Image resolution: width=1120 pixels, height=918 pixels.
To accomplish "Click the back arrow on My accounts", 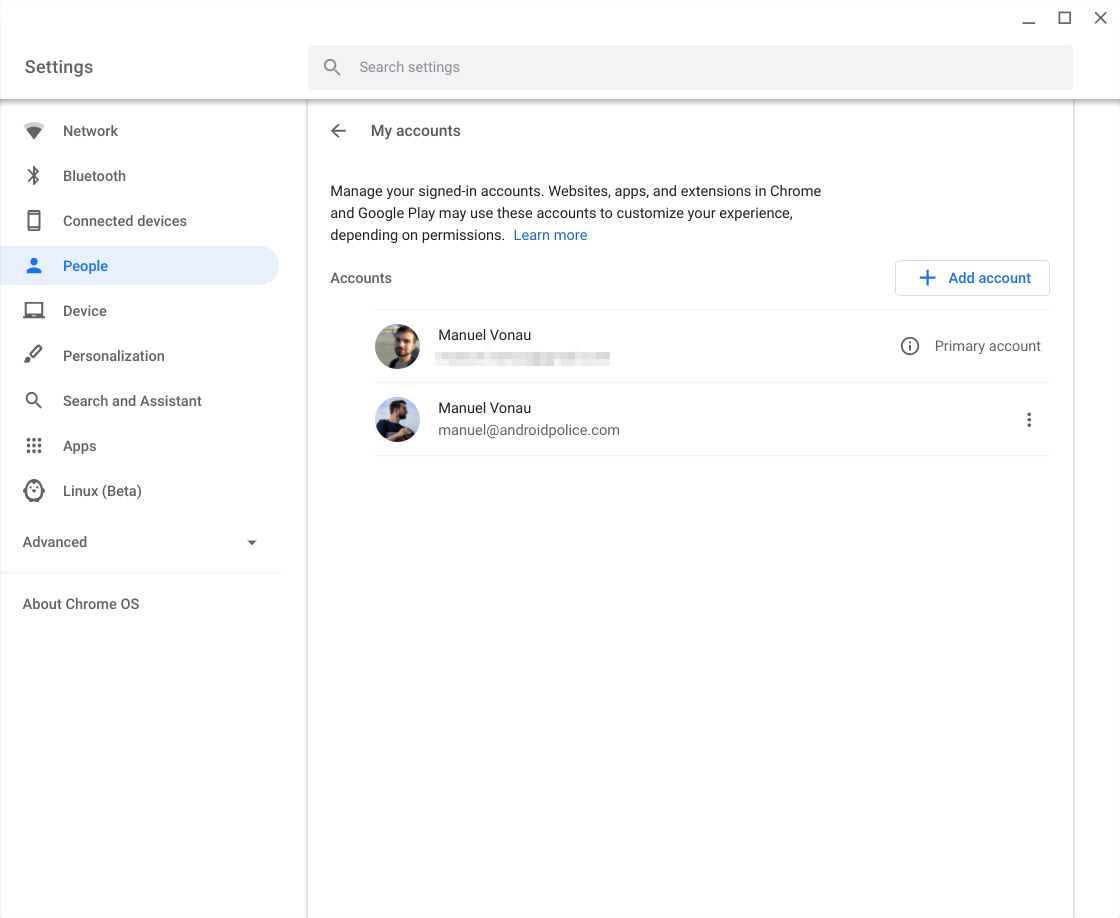I will [x=338, y=130].
